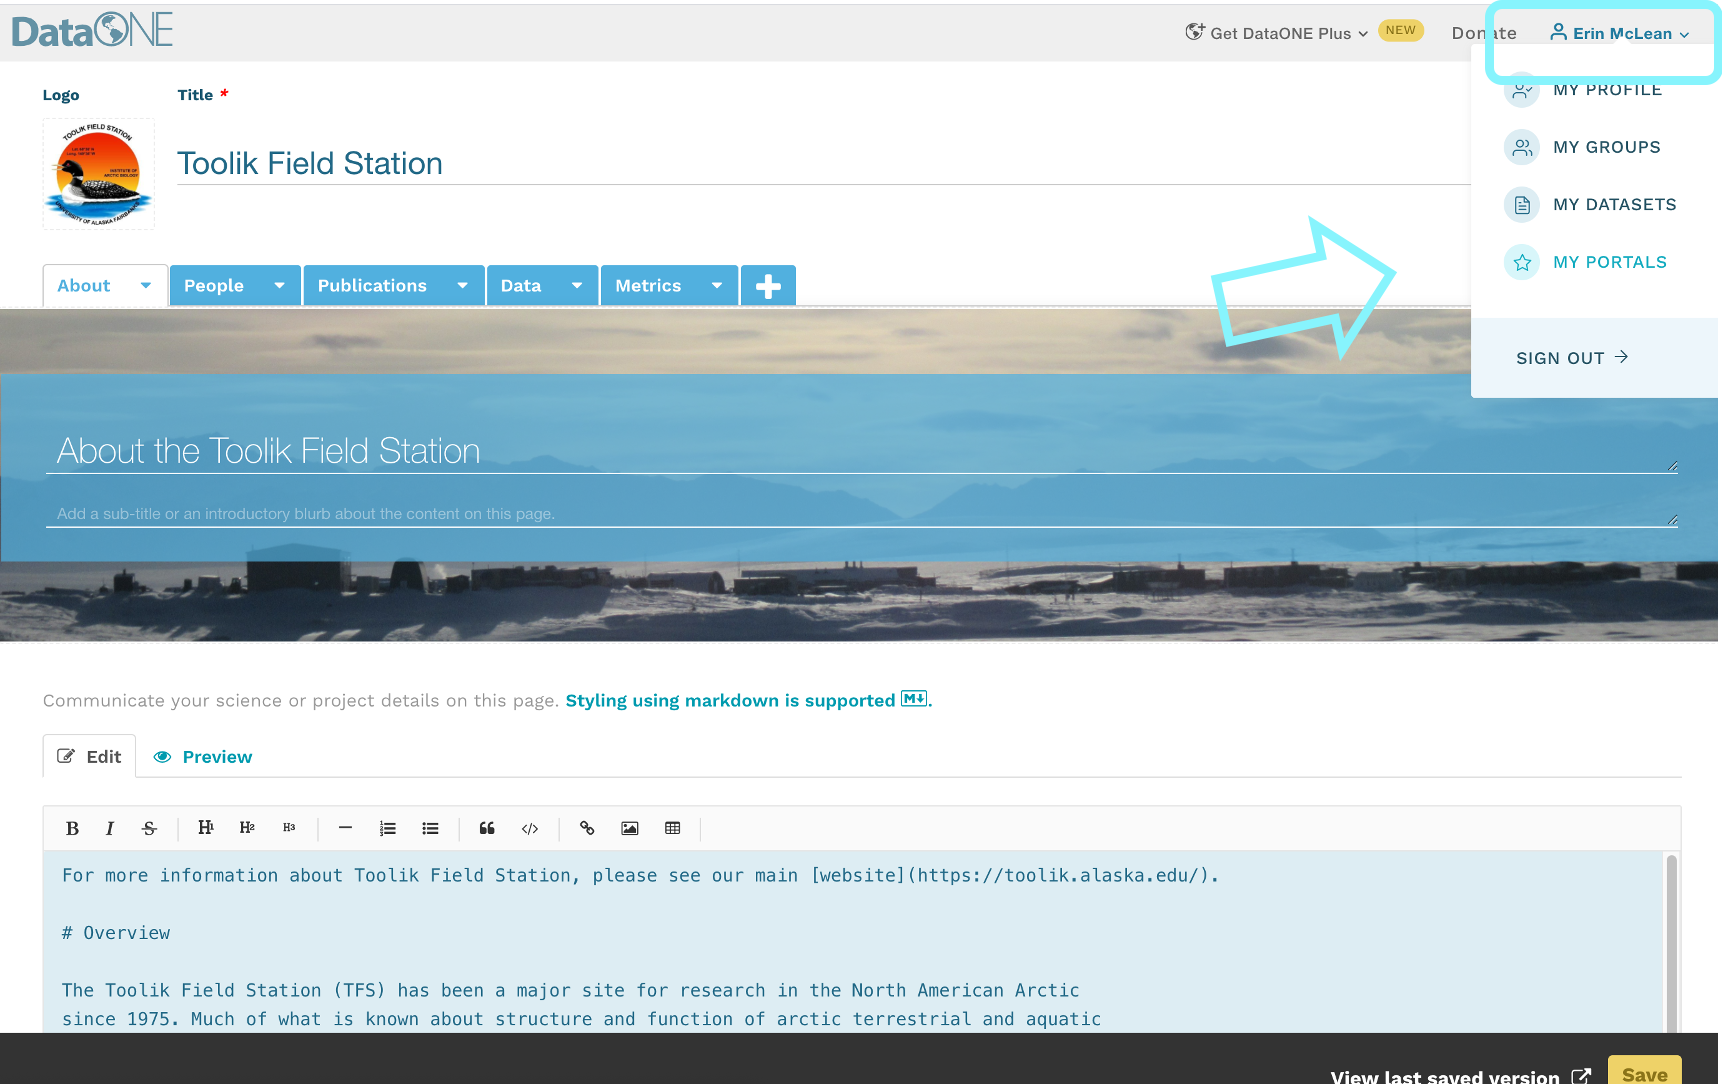This screenshot has width=1722, height=1084.
Task: Insert a horizontal rule divider
Action: click(x=345, y=828)
